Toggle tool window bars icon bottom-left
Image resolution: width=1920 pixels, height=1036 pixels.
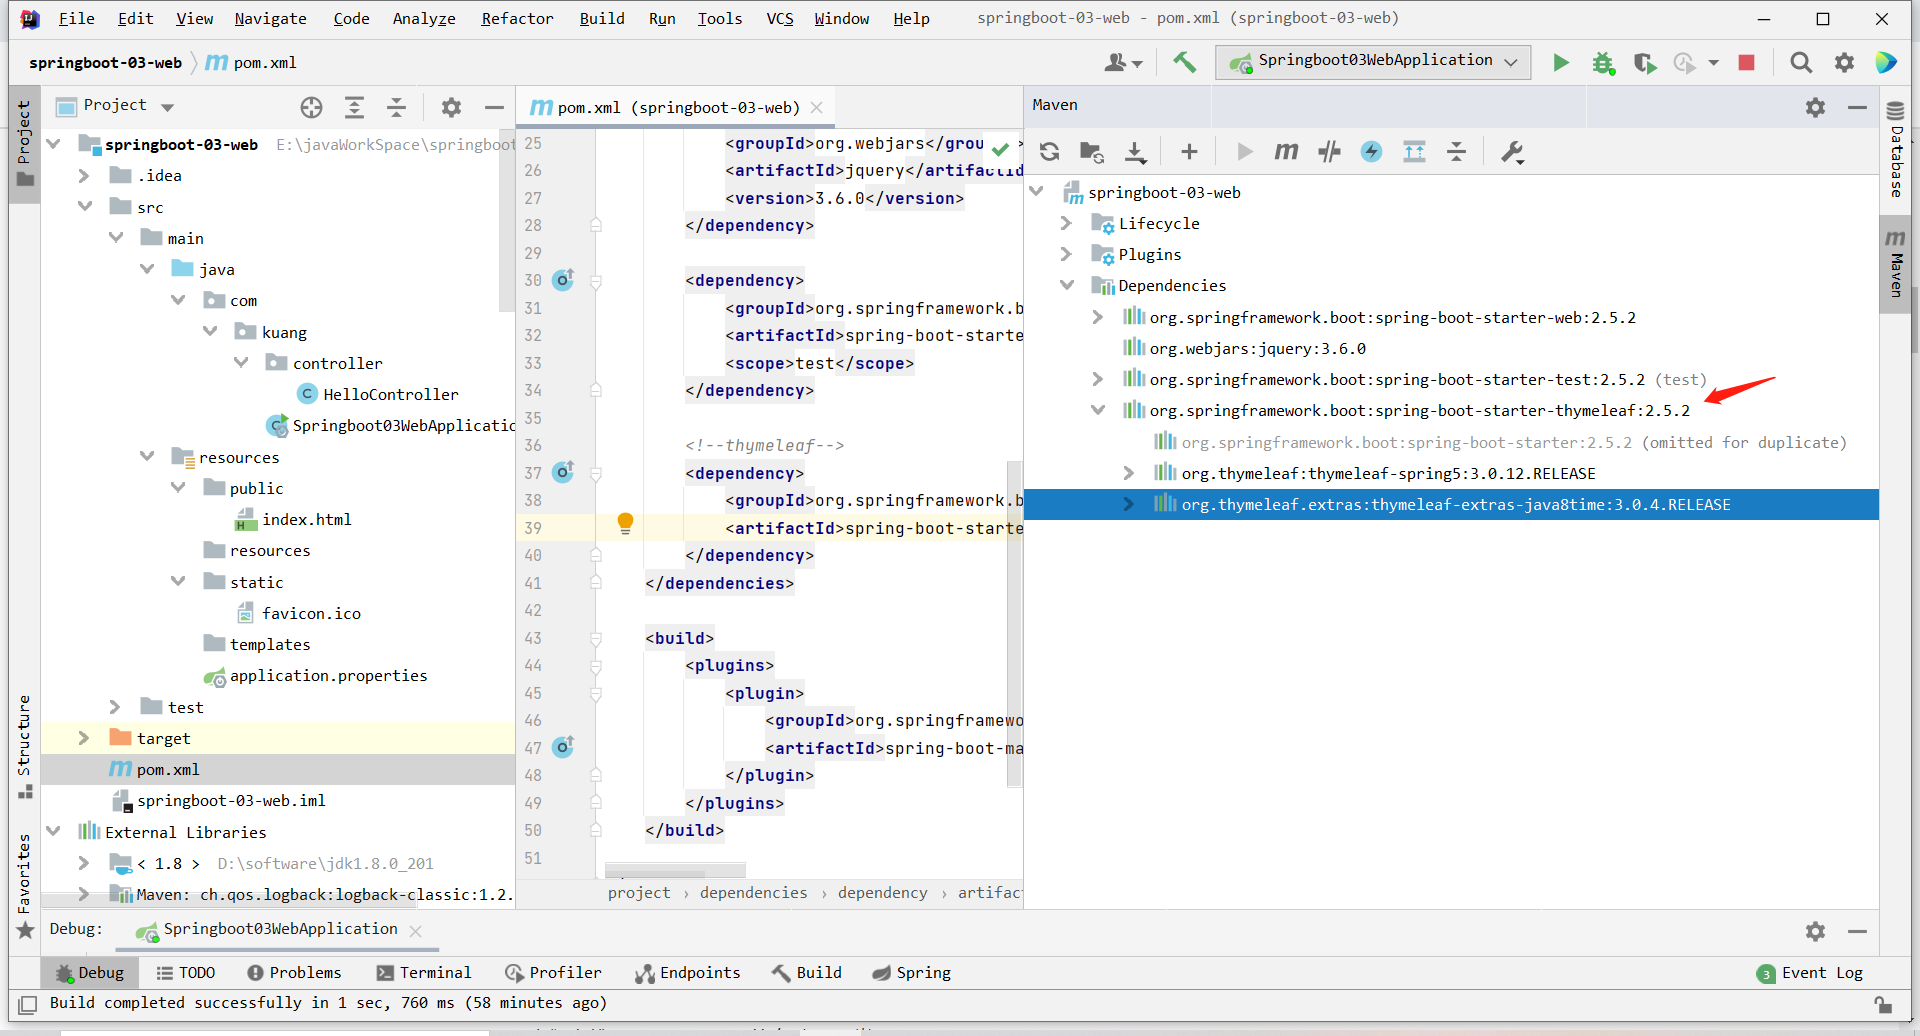(28, 1004)
